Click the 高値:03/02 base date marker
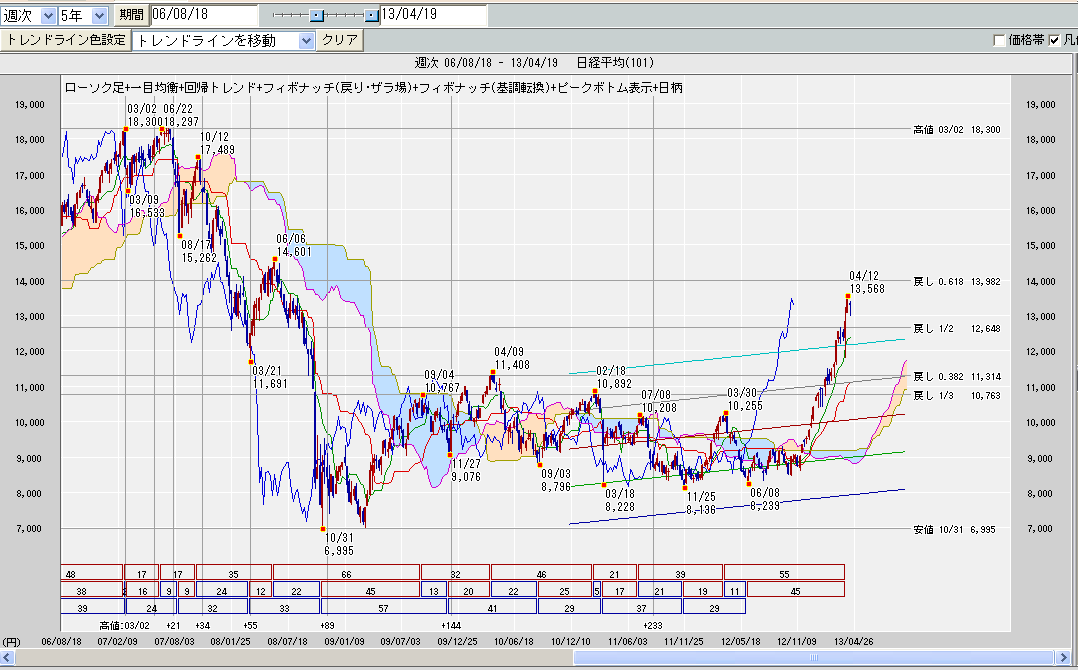Screen dimensions: 1078x670 124,625
